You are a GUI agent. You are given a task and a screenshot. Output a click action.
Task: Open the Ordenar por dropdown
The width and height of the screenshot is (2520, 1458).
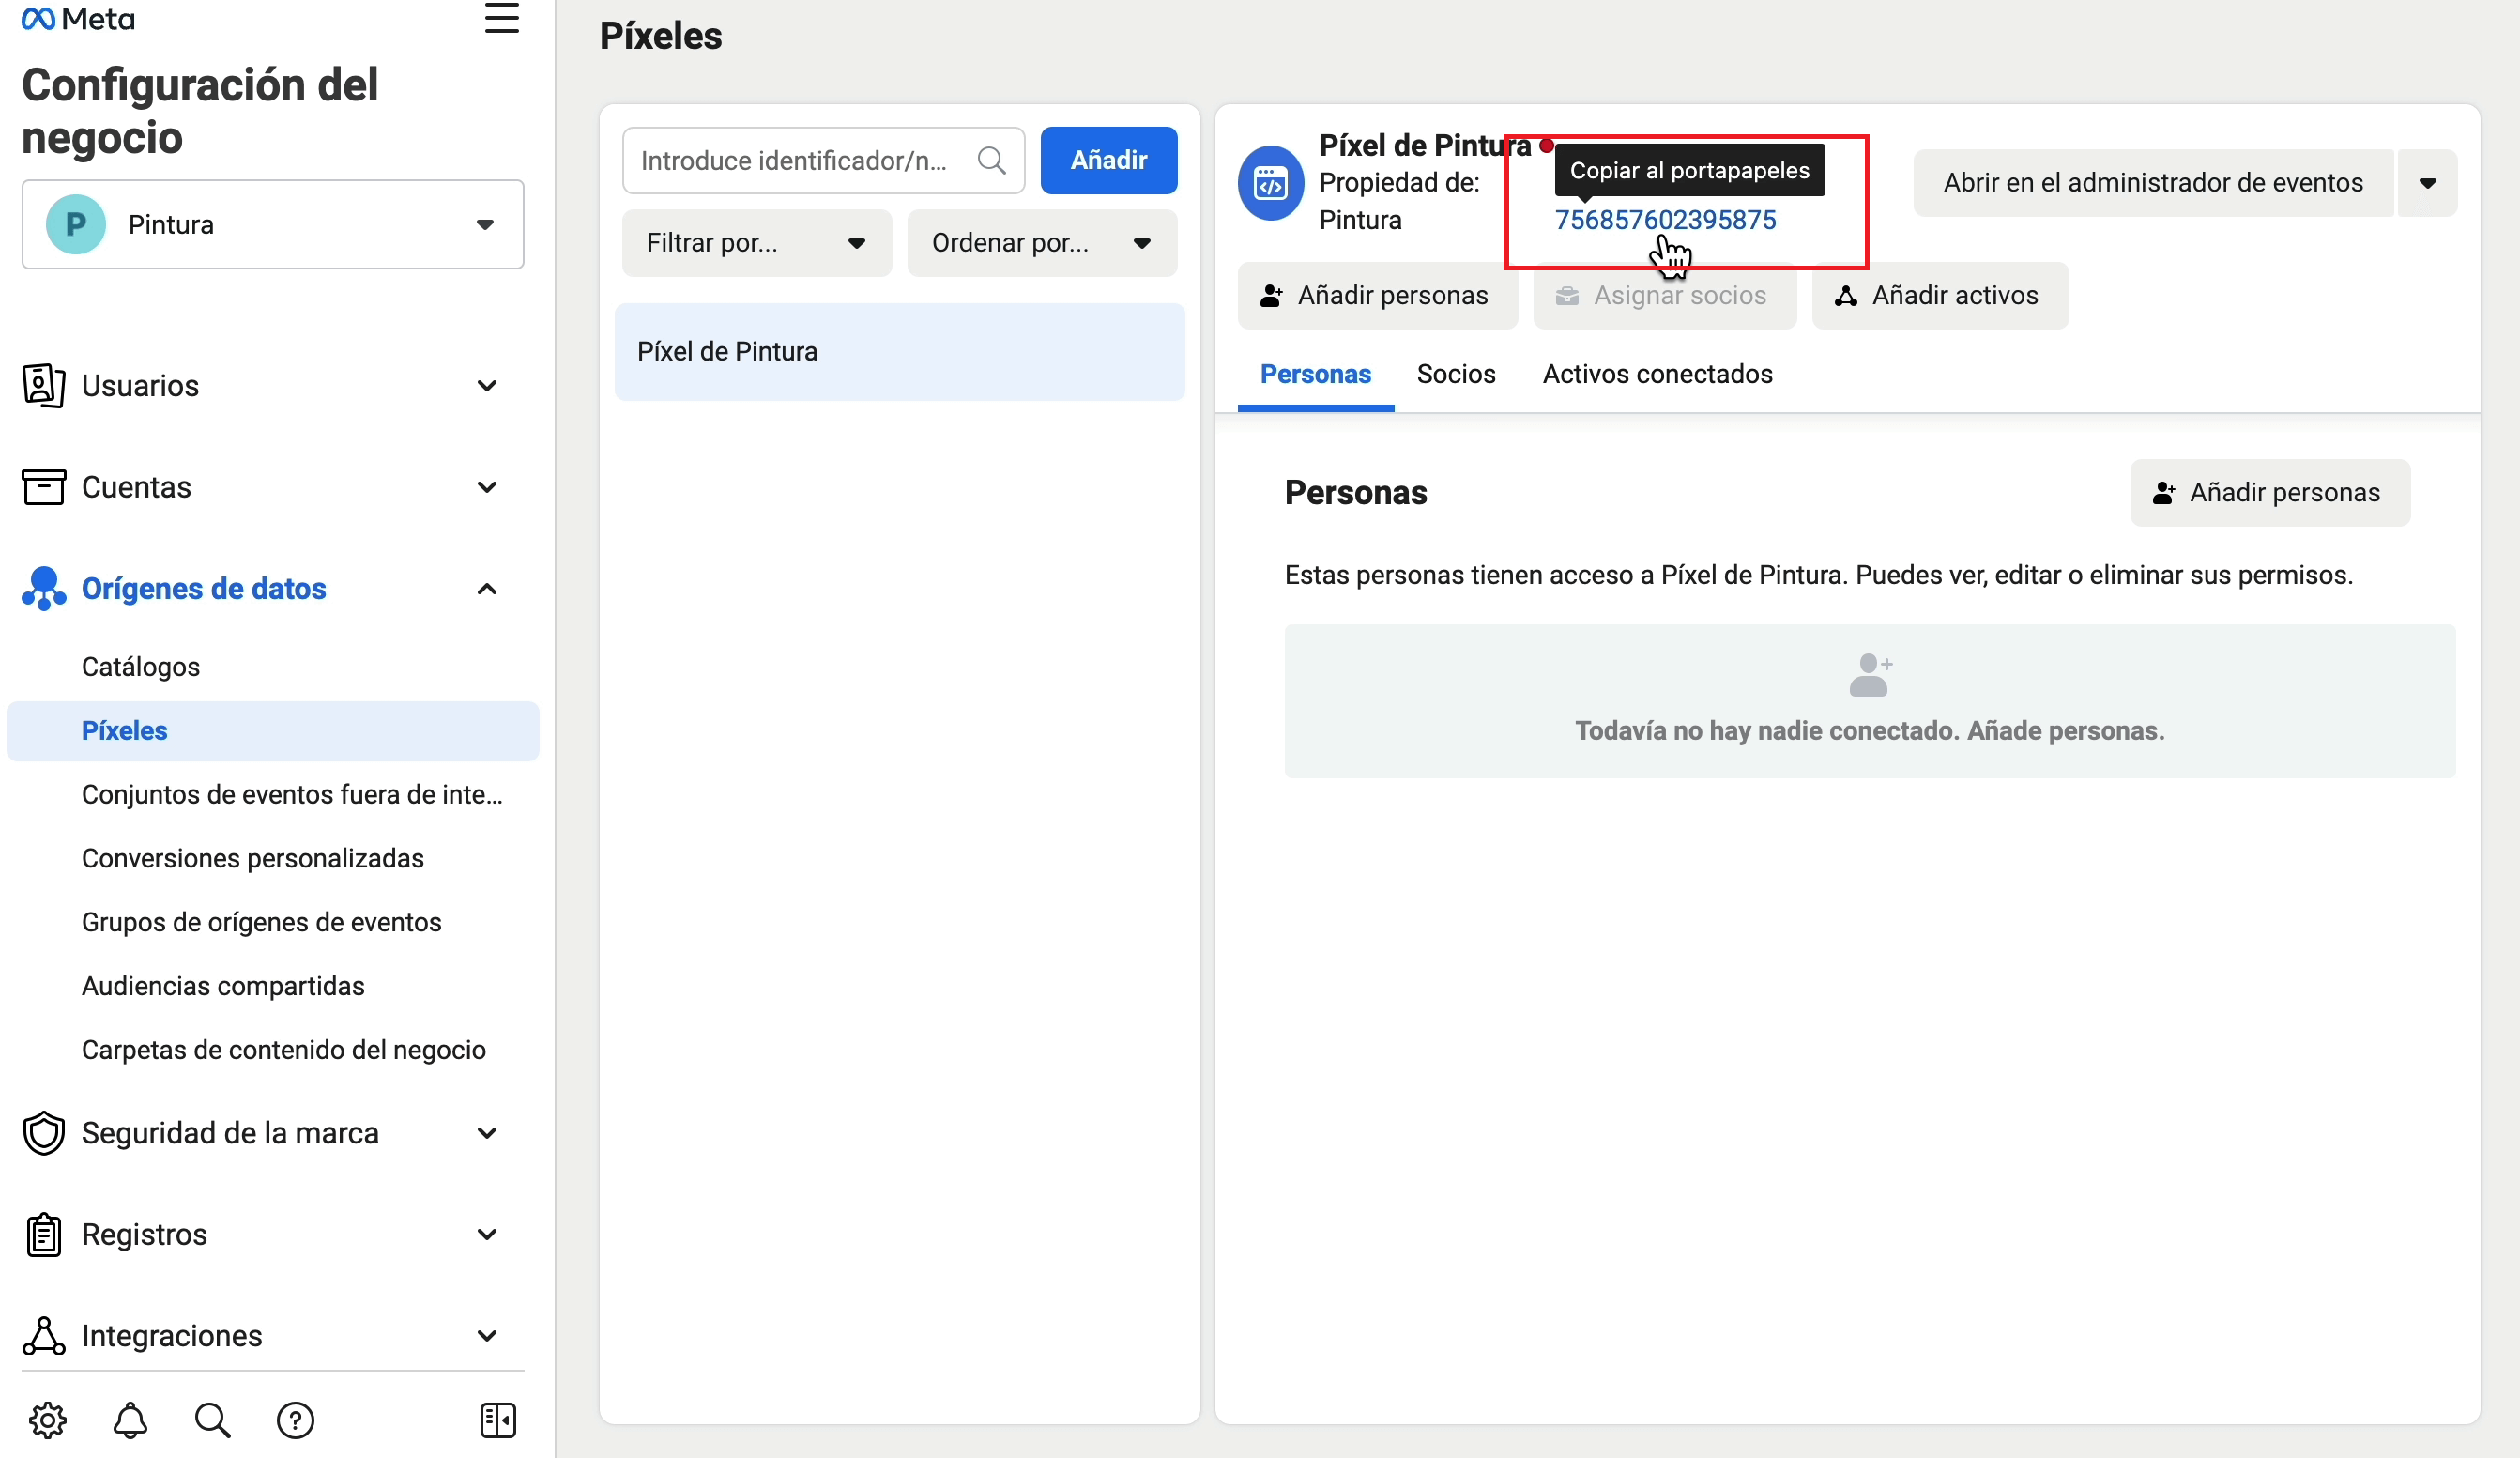pos(1041,243)
